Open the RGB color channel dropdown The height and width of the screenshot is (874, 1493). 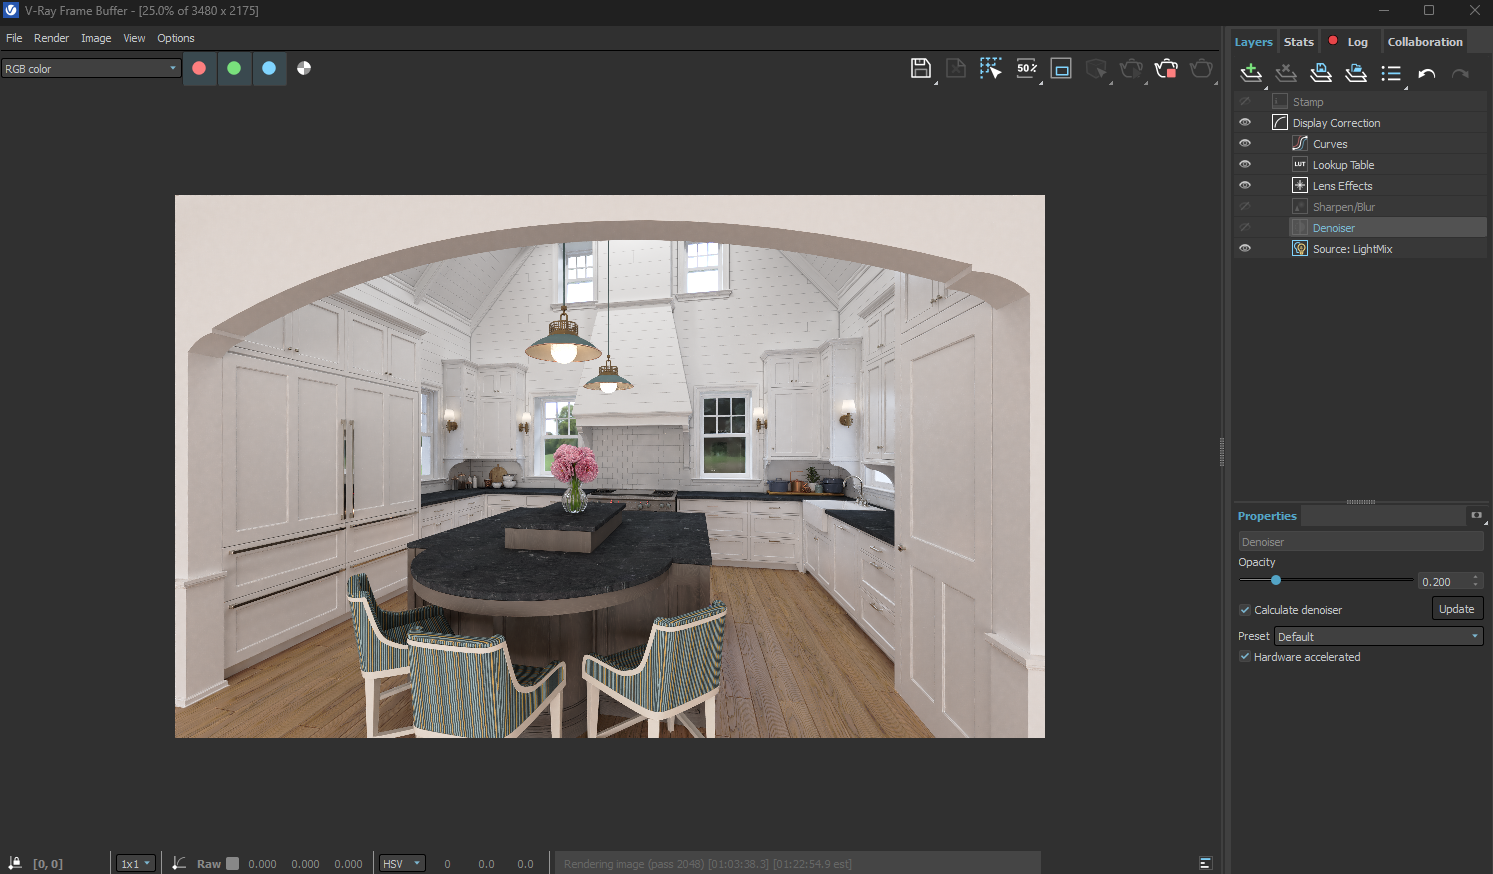(x=91, y=68)
